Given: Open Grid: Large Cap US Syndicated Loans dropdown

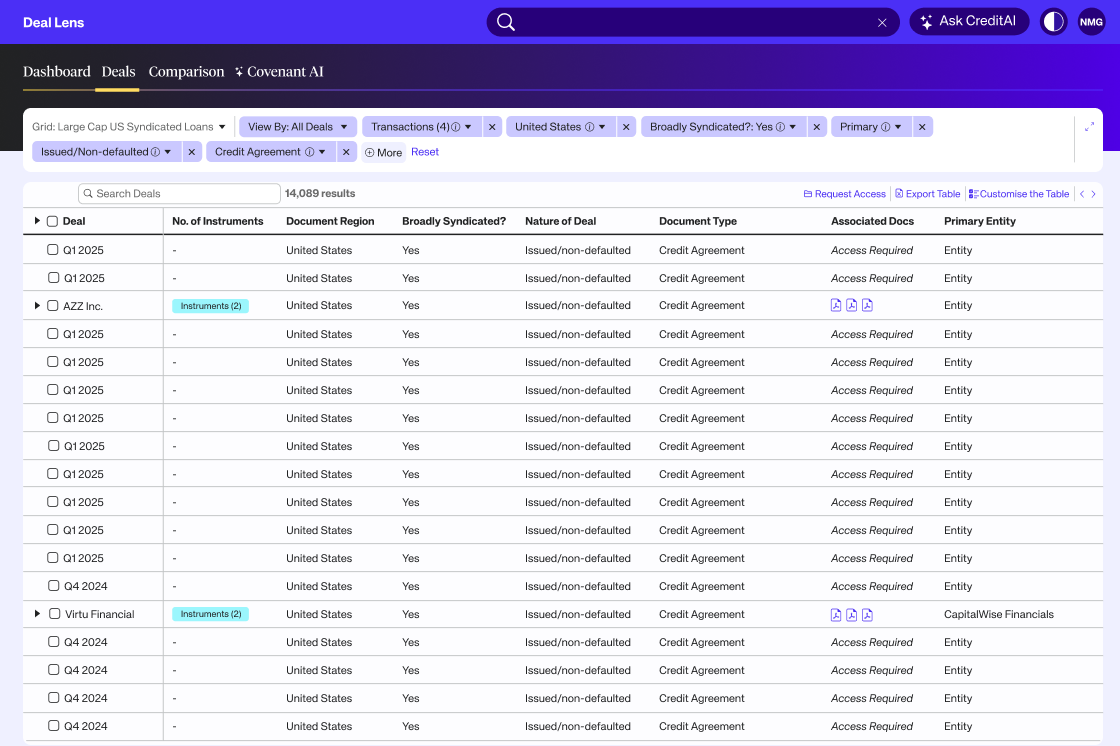Looking at the screenshot, I should click(129, 127).
